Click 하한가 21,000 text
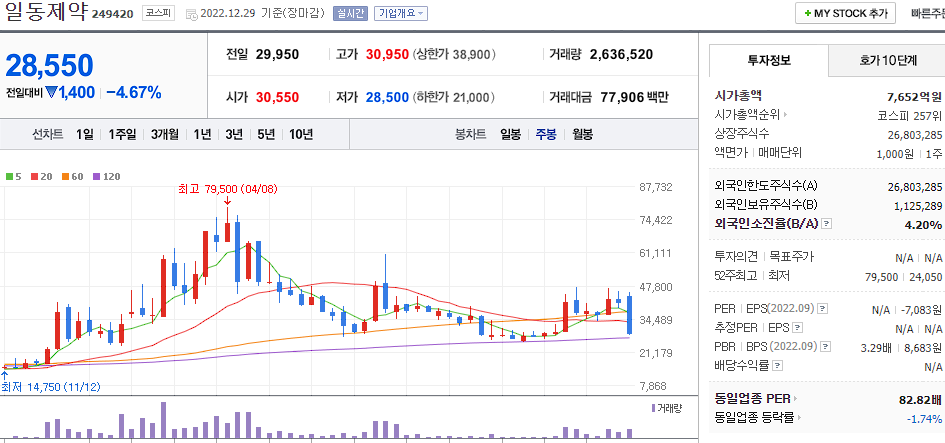 click(454, 97)
